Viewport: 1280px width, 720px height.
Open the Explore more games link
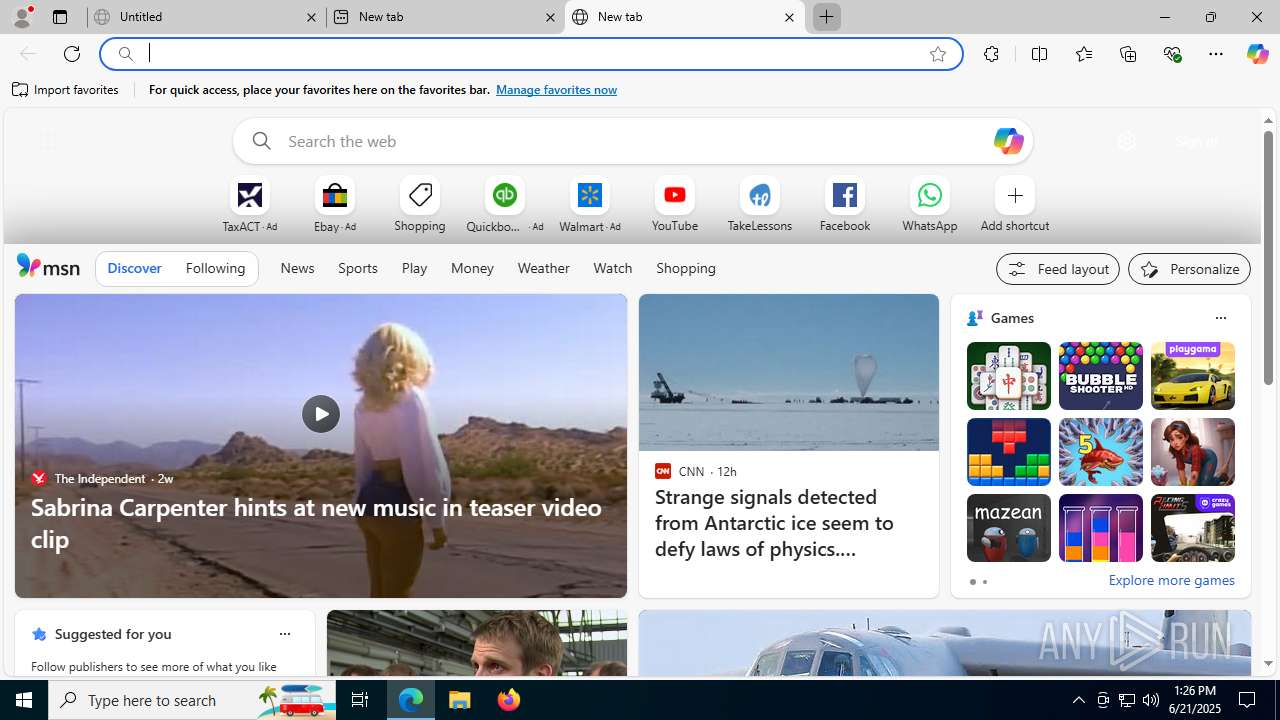1171,580
